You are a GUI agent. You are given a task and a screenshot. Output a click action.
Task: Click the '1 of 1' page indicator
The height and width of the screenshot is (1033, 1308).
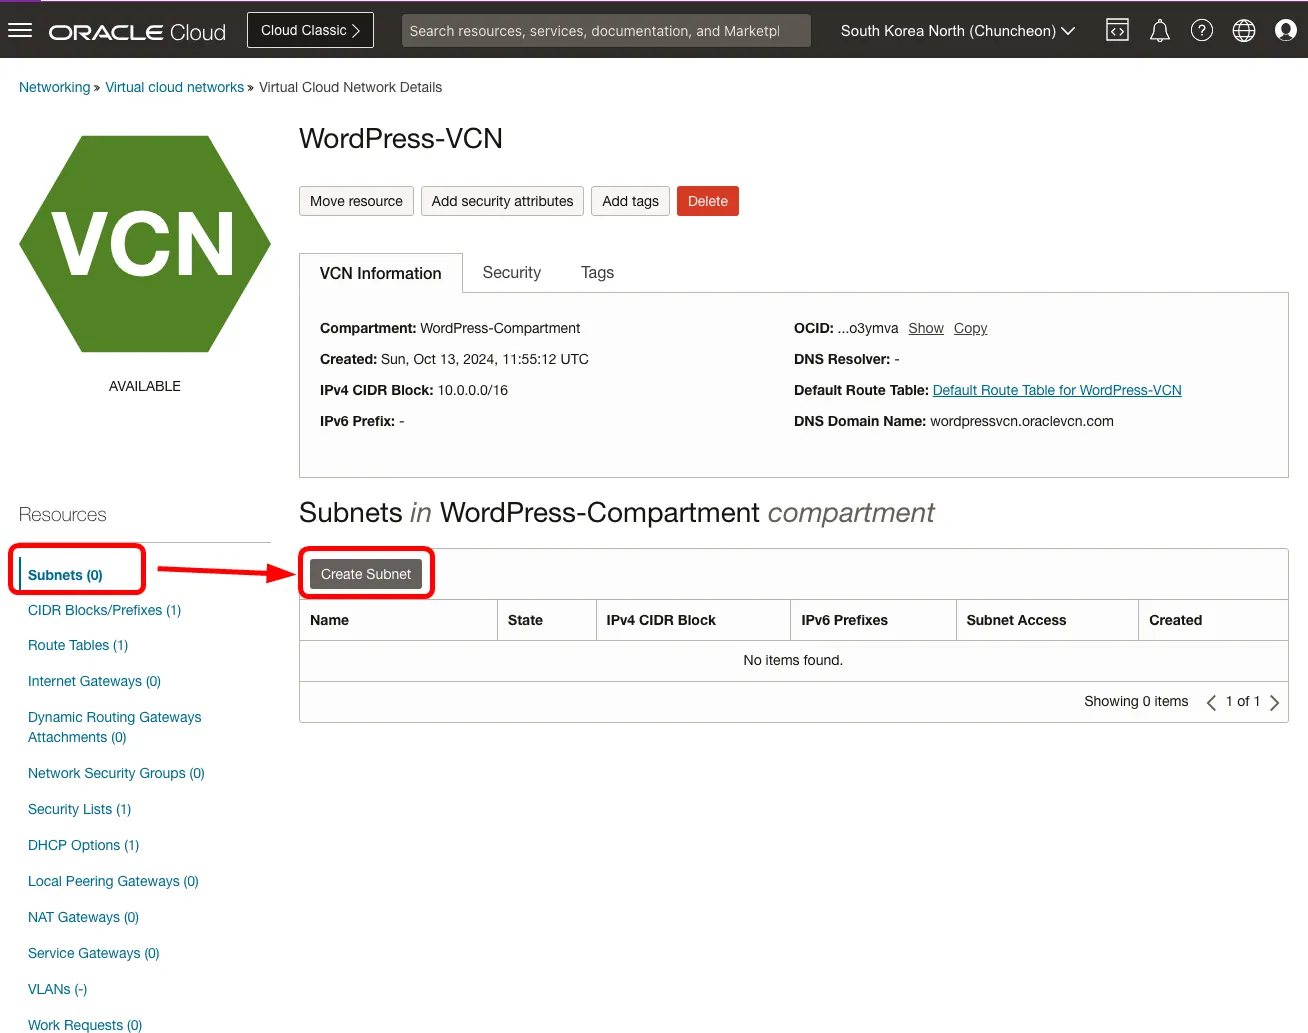pyautogui.click(x=1243, y=701)
